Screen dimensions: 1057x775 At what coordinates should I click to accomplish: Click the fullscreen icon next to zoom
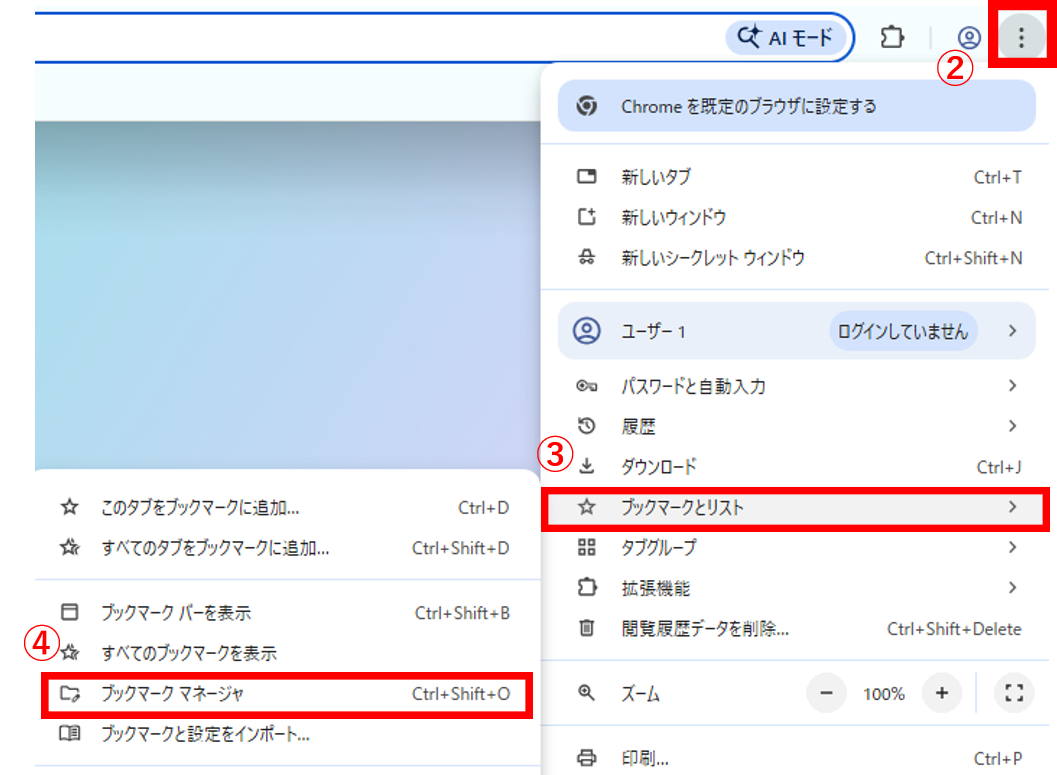[1013, 693]
